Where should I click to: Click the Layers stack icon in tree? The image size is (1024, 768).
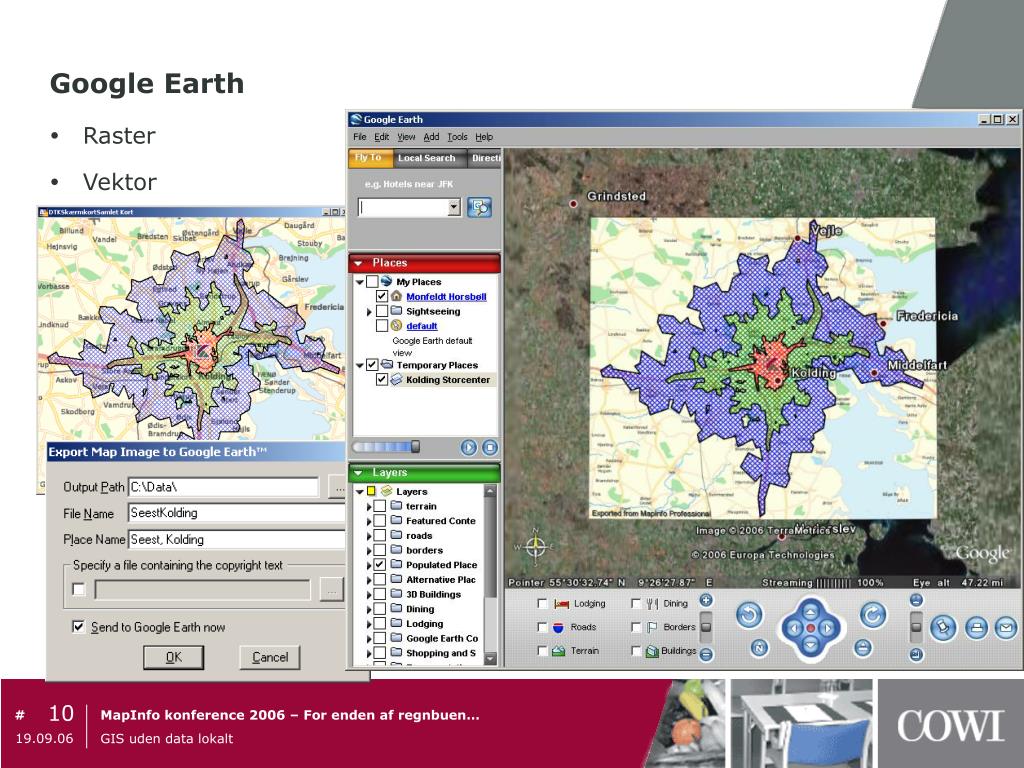tap(387, 491)
